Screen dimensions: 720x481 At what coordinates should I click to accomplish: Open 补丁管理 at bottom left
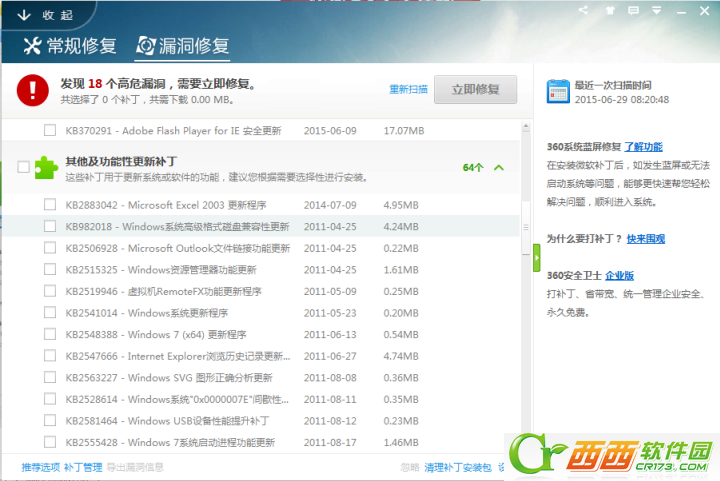click(83, 467)
